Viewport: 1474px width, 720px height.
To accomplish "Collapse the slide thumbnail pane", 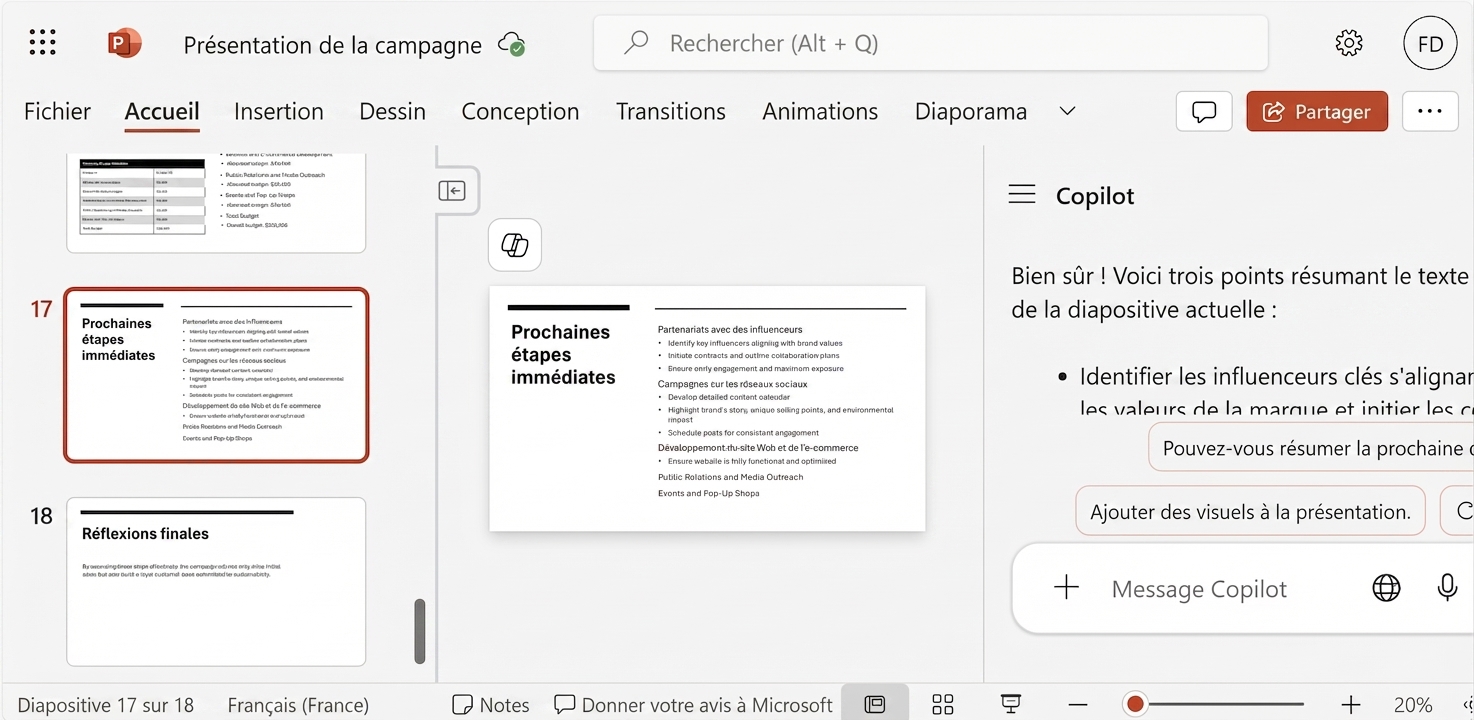I will (452, 190).
